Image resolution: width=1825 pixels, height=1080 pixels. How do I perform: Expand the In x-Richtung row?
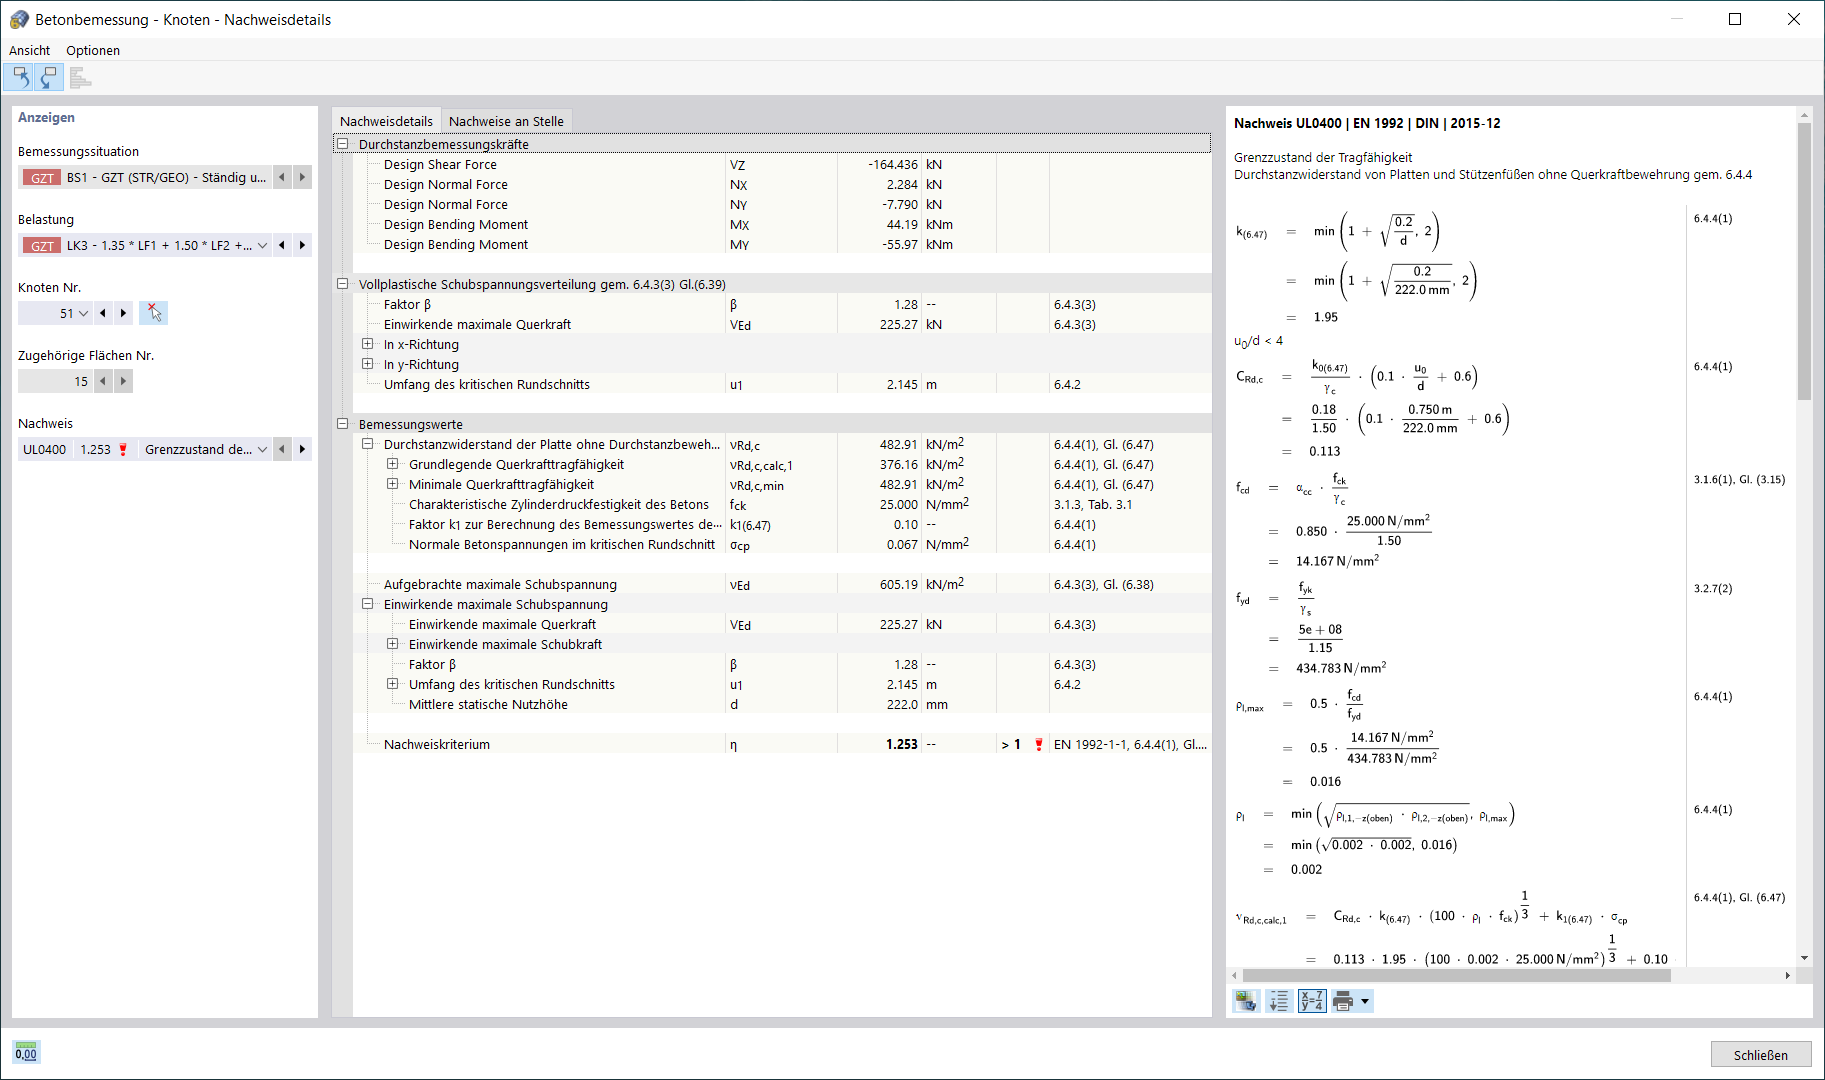pyautogui.click(x=368, y=344)
